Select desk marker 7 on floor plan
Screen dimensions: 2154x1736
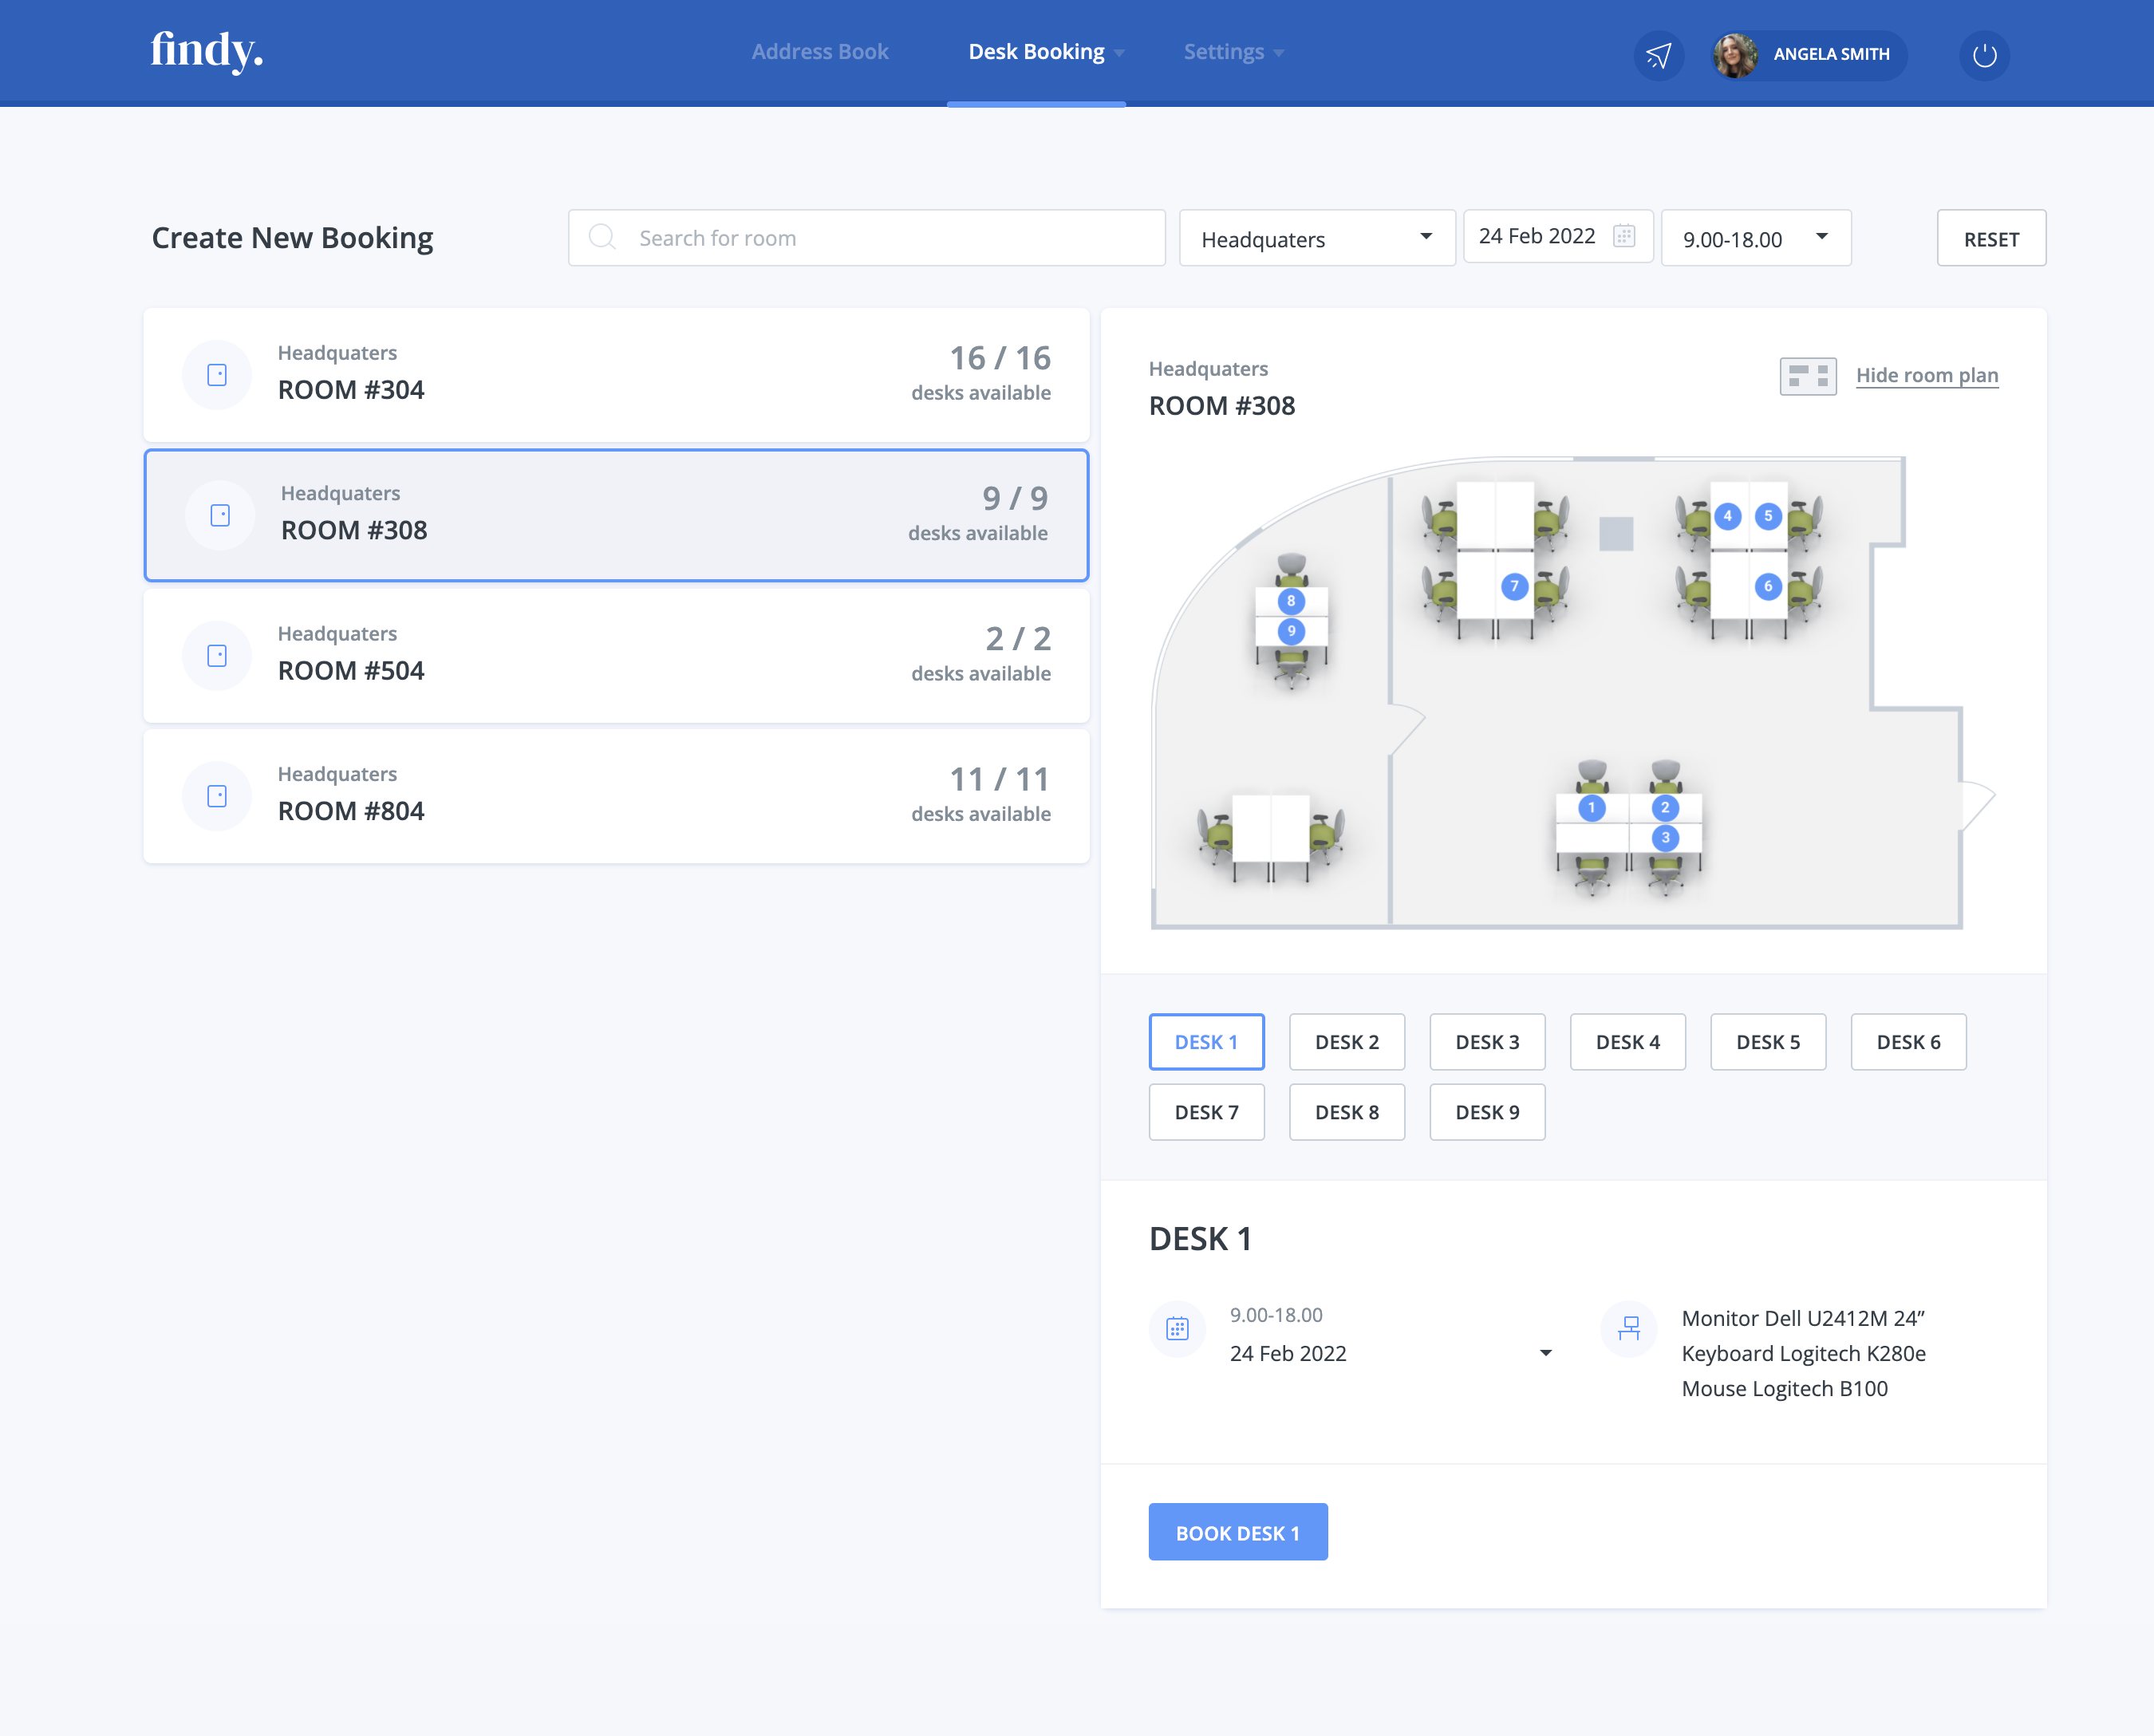click(1514, 587)
